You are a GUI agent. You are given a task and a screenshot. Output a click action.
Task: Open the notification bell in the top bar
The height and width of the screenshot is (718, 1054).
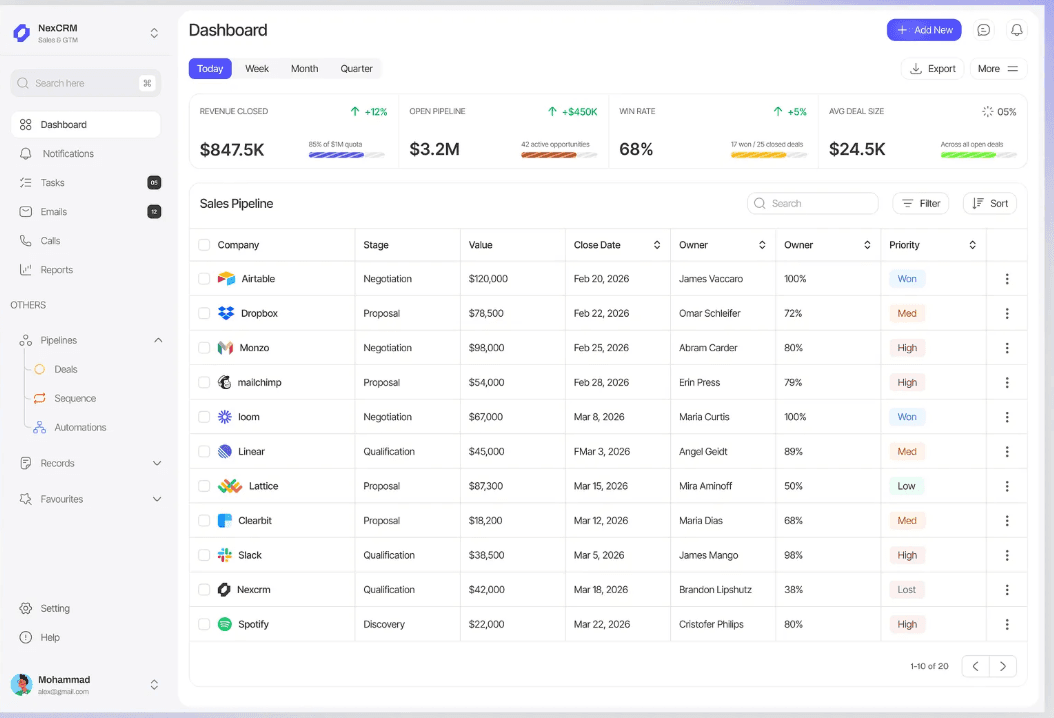1017,30
